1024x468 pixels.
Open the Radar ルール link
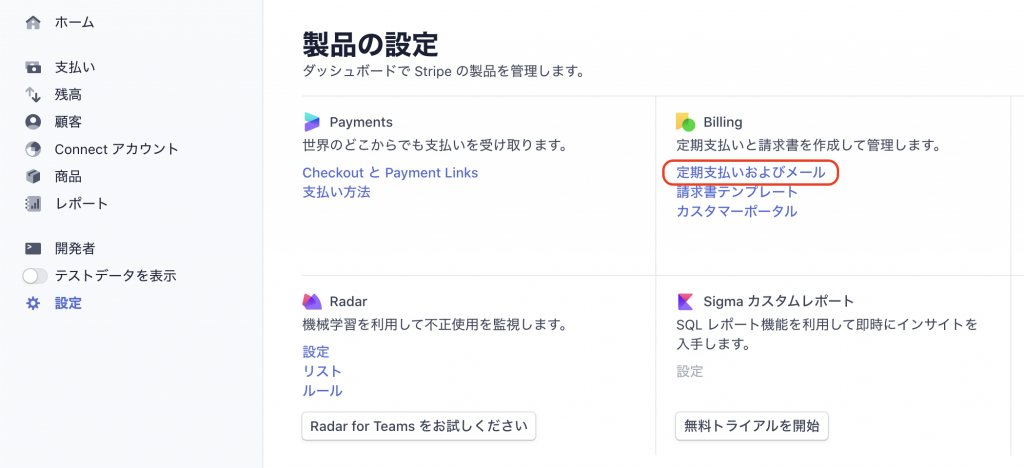(323, 390)
